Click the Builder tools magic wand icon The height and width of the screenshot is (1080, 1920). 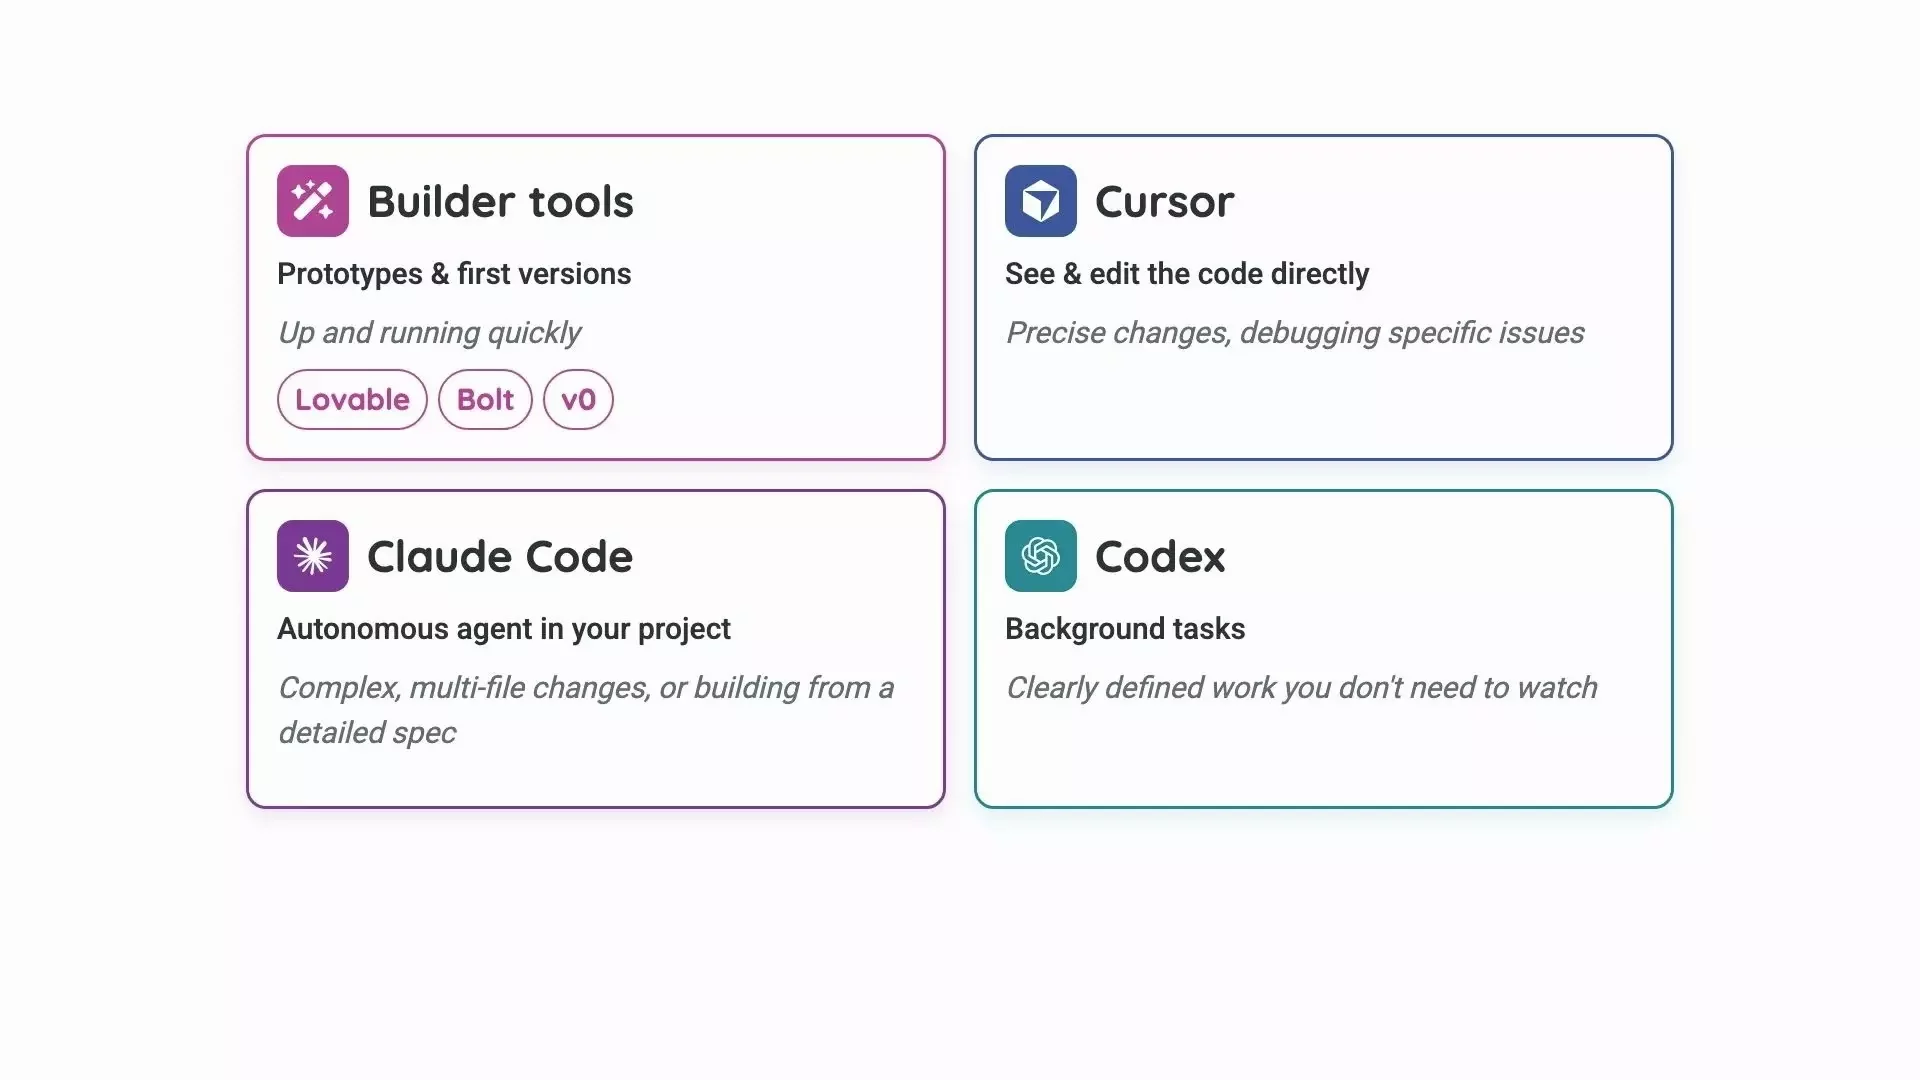click(x=313, y=201)
